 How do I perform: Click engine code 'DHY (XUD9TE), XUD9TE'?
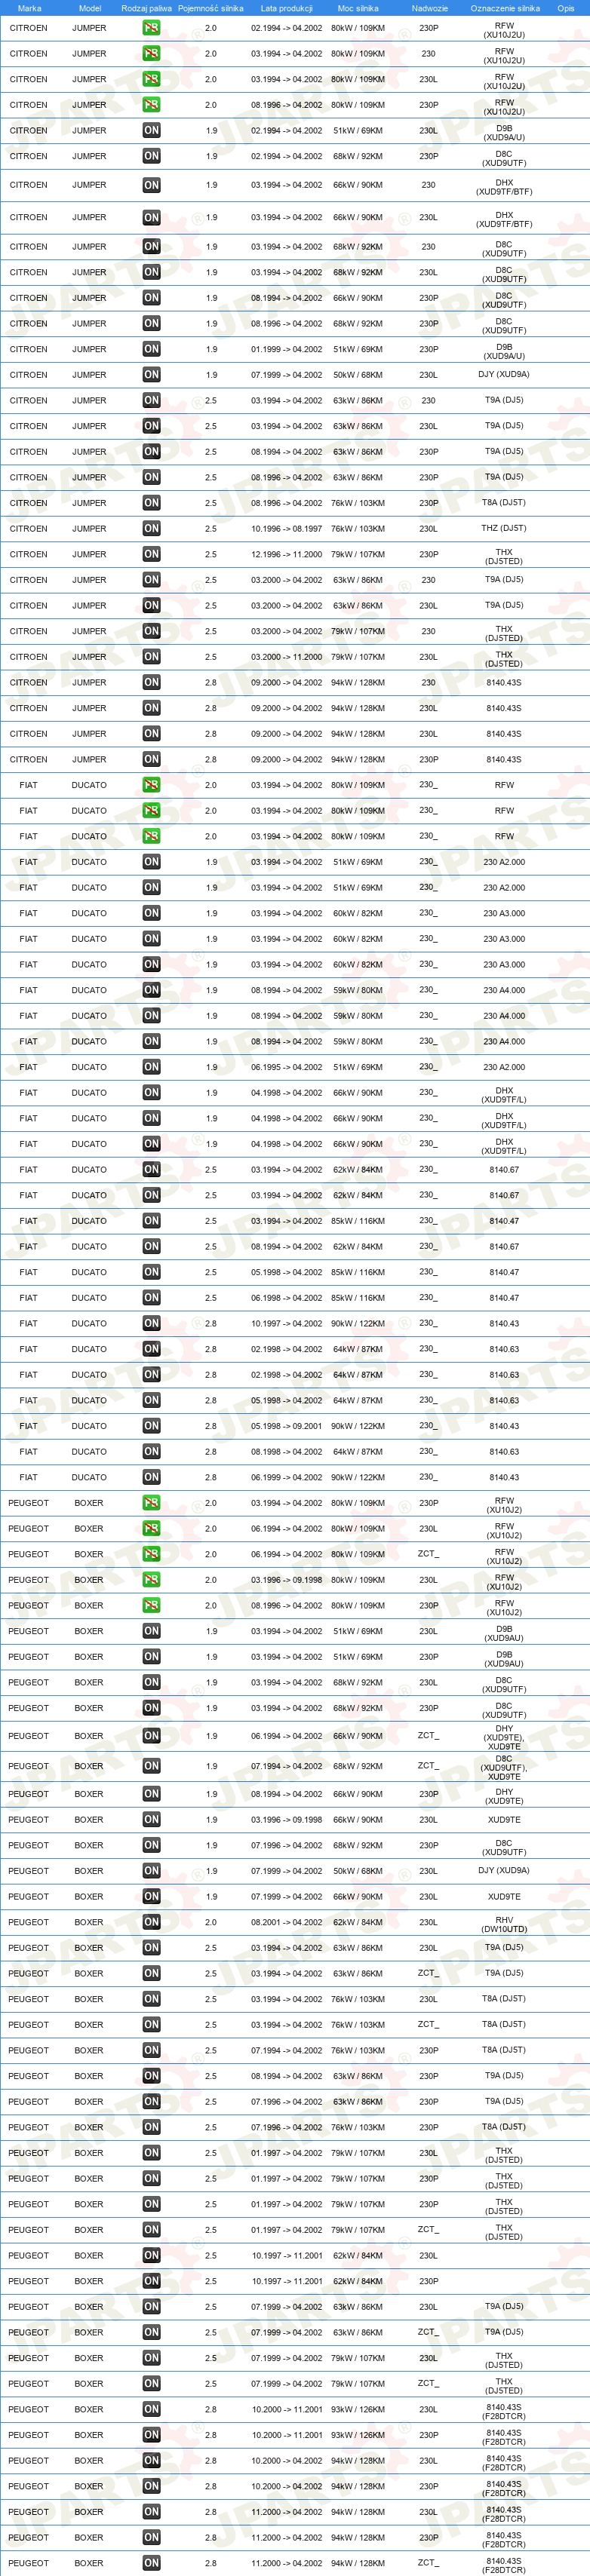point(504,1736)
